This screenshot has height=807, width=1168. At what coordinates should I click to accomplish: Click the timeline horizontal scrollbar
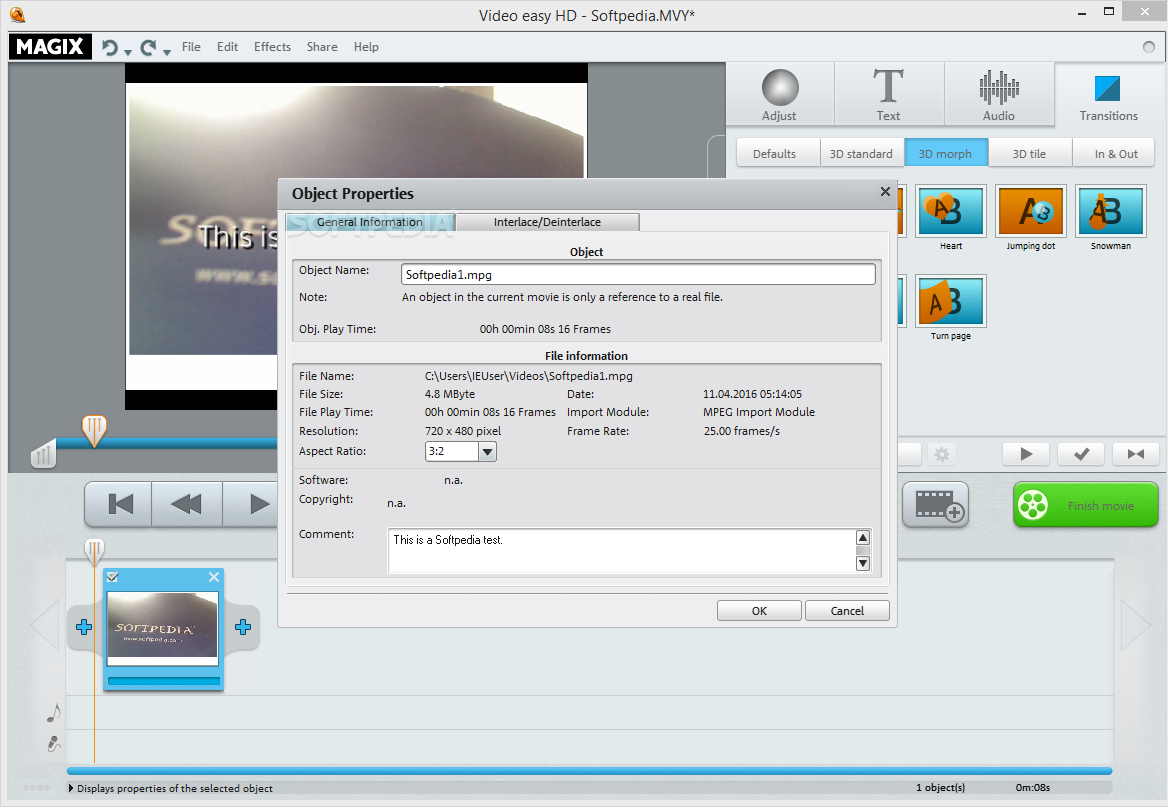(x=589, y=770)
